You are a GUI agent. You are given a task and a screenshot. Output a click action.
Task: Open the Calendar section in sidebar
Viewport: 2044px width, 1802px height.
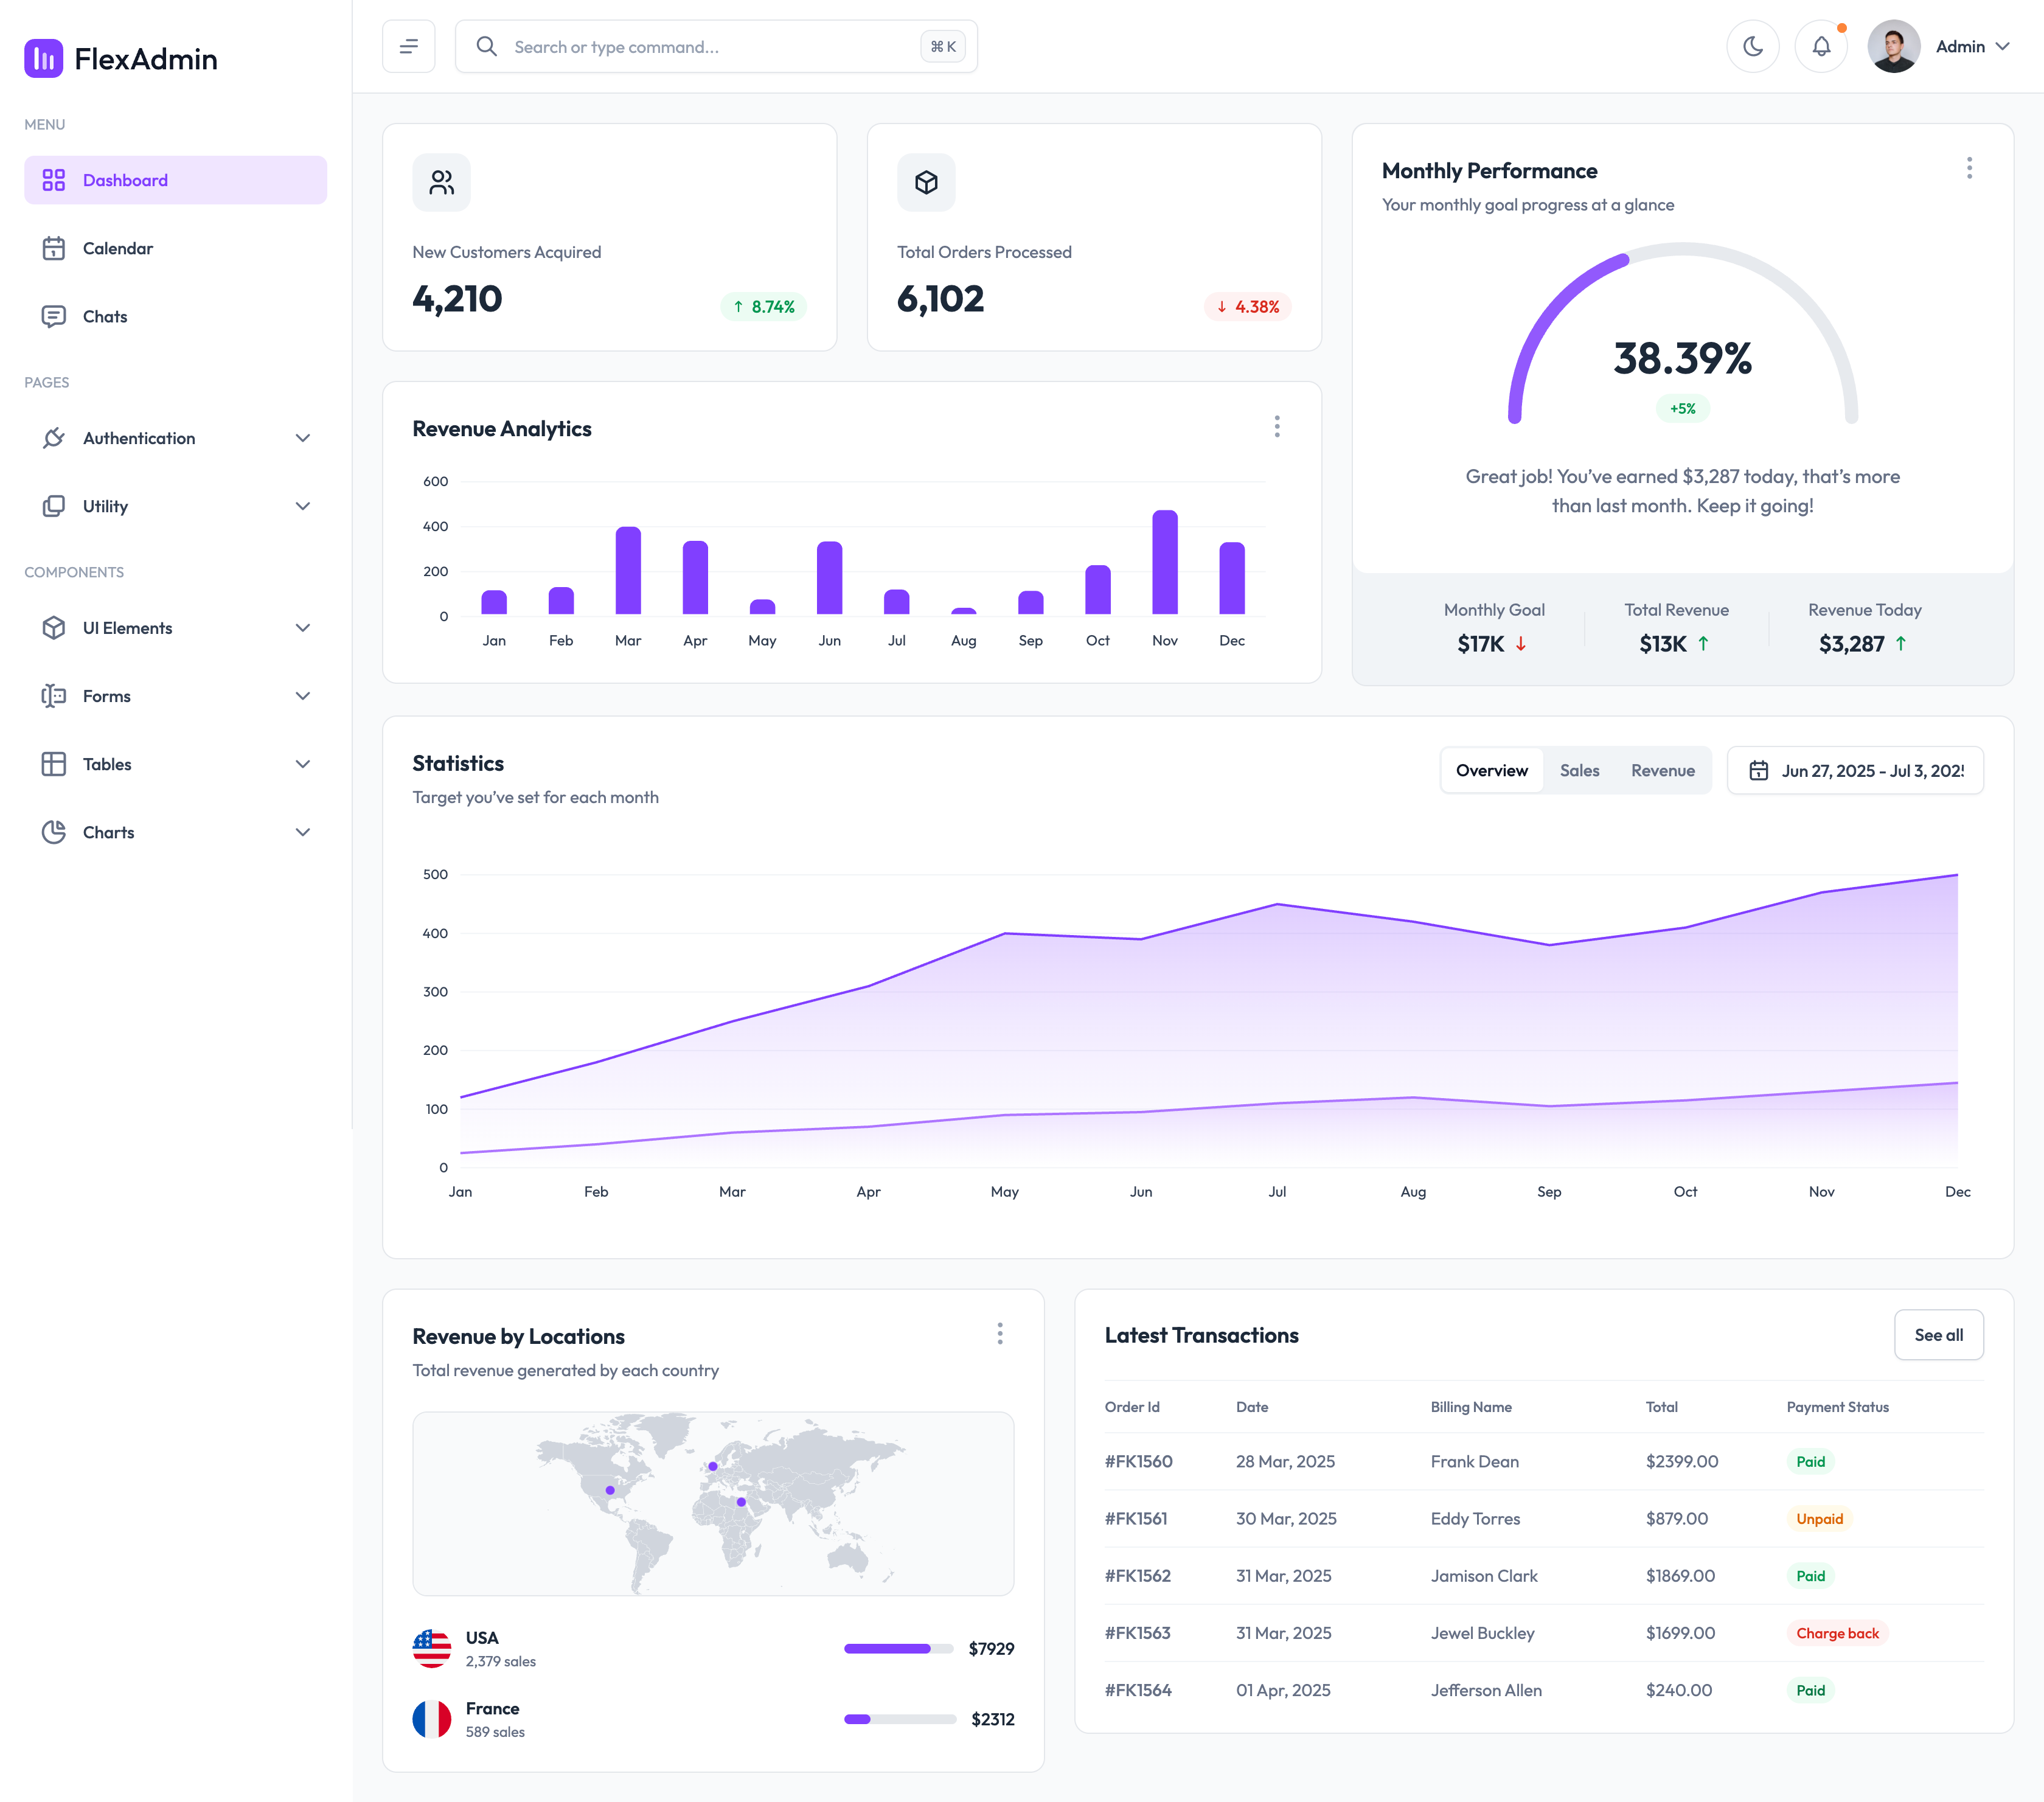118,248
